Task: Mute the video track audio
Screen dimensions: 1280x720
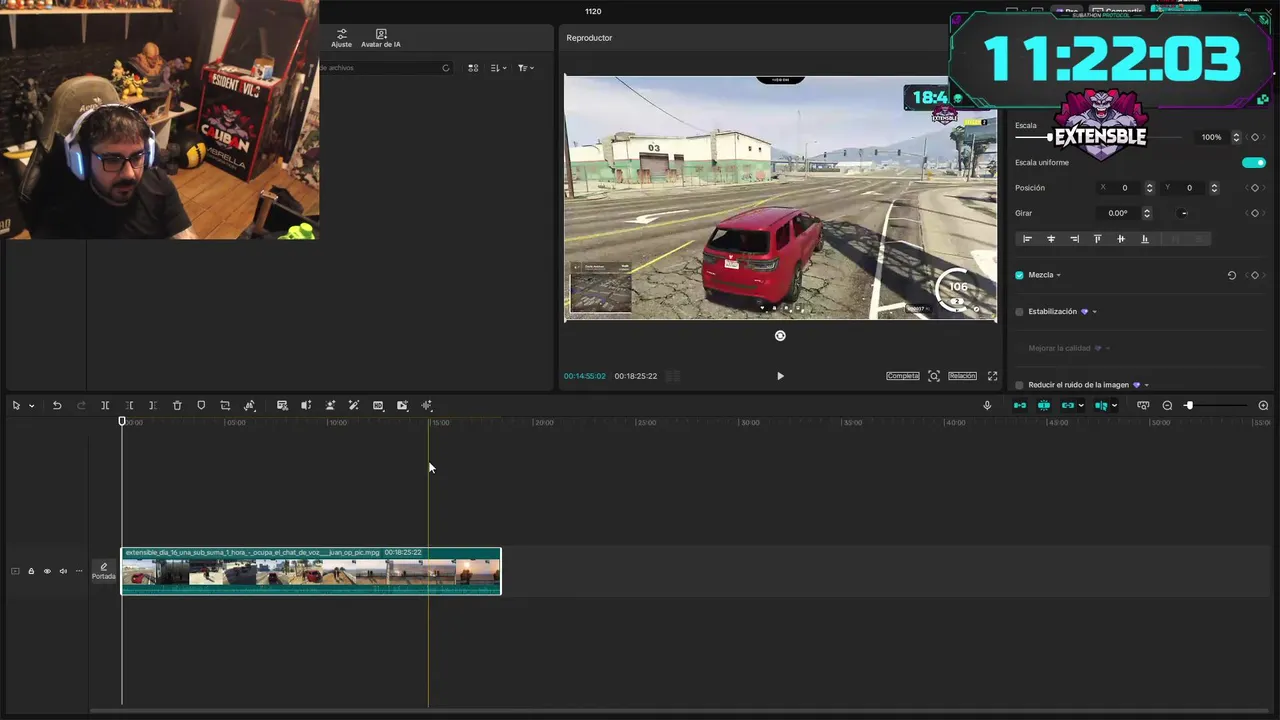Action: 63,571
